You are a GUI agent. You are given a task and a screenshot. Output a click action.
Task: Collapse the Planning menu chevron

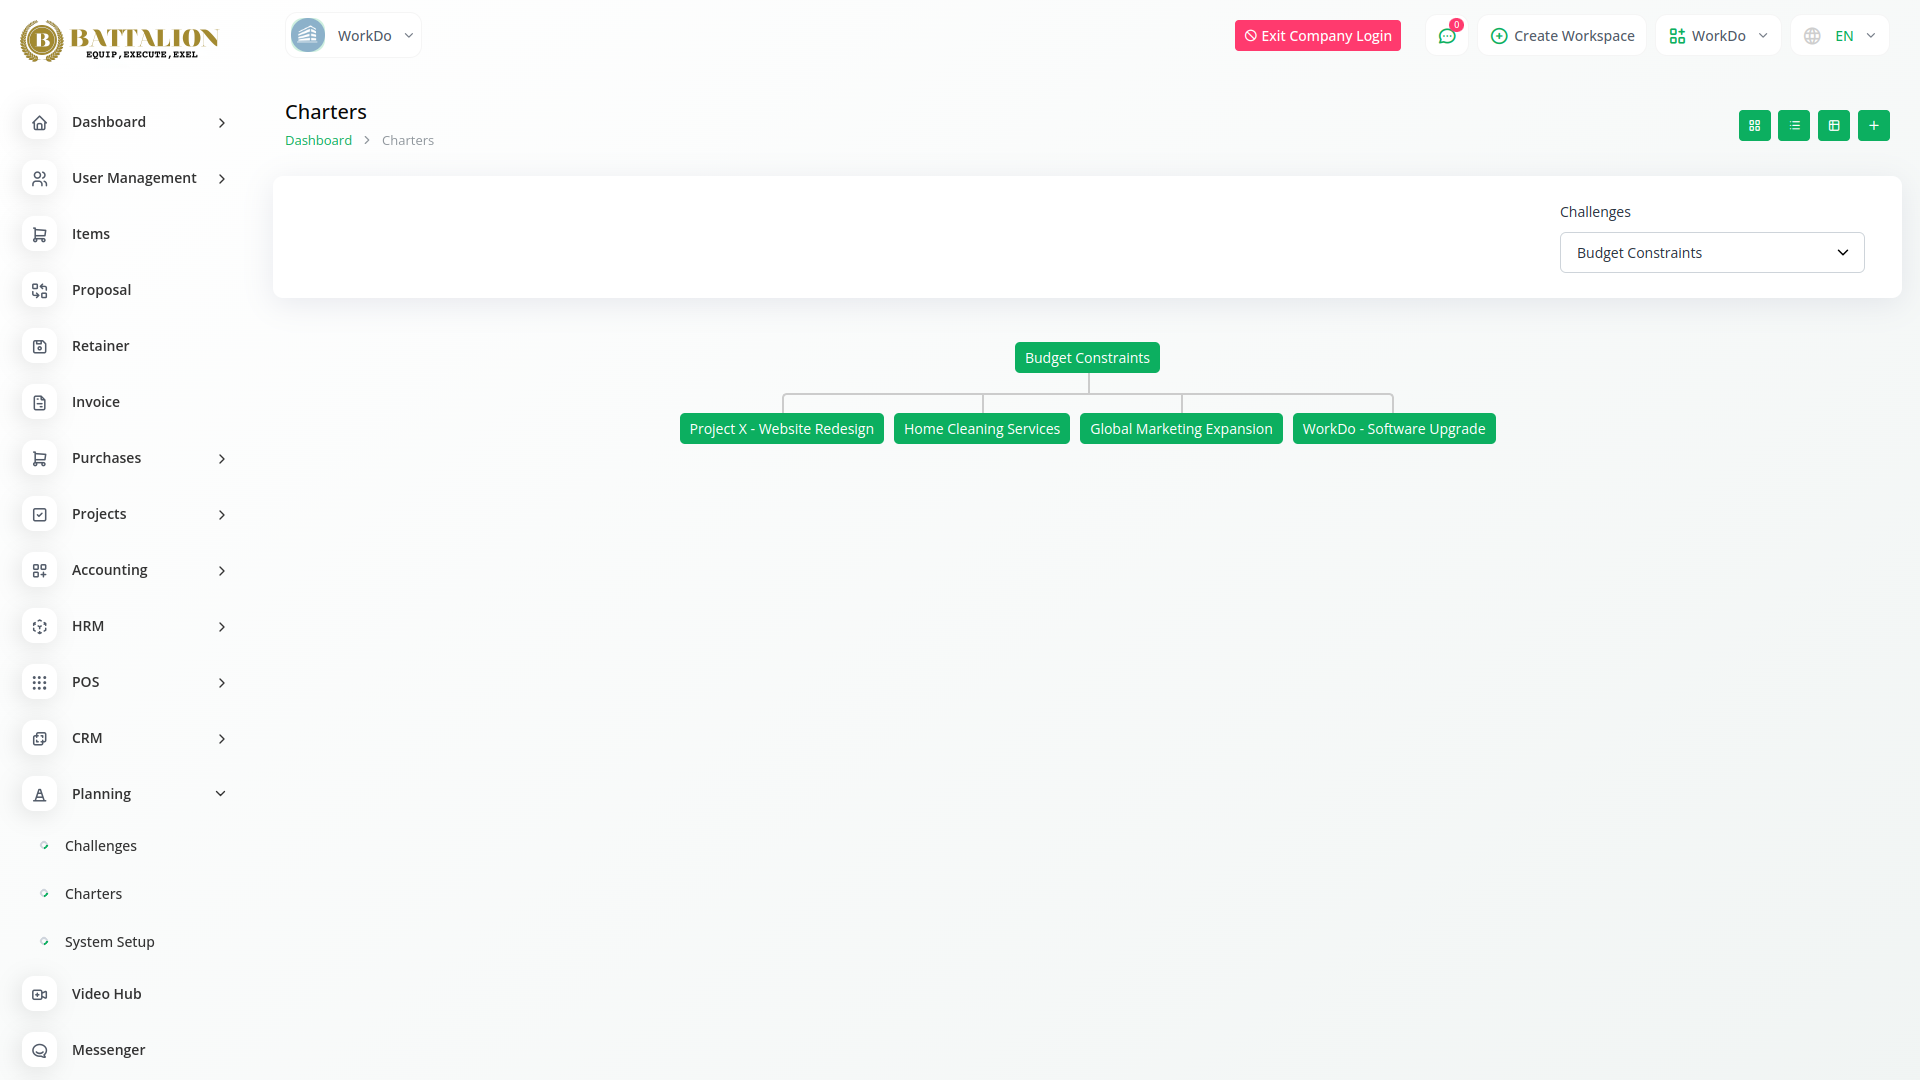click(x=221, y=794)
